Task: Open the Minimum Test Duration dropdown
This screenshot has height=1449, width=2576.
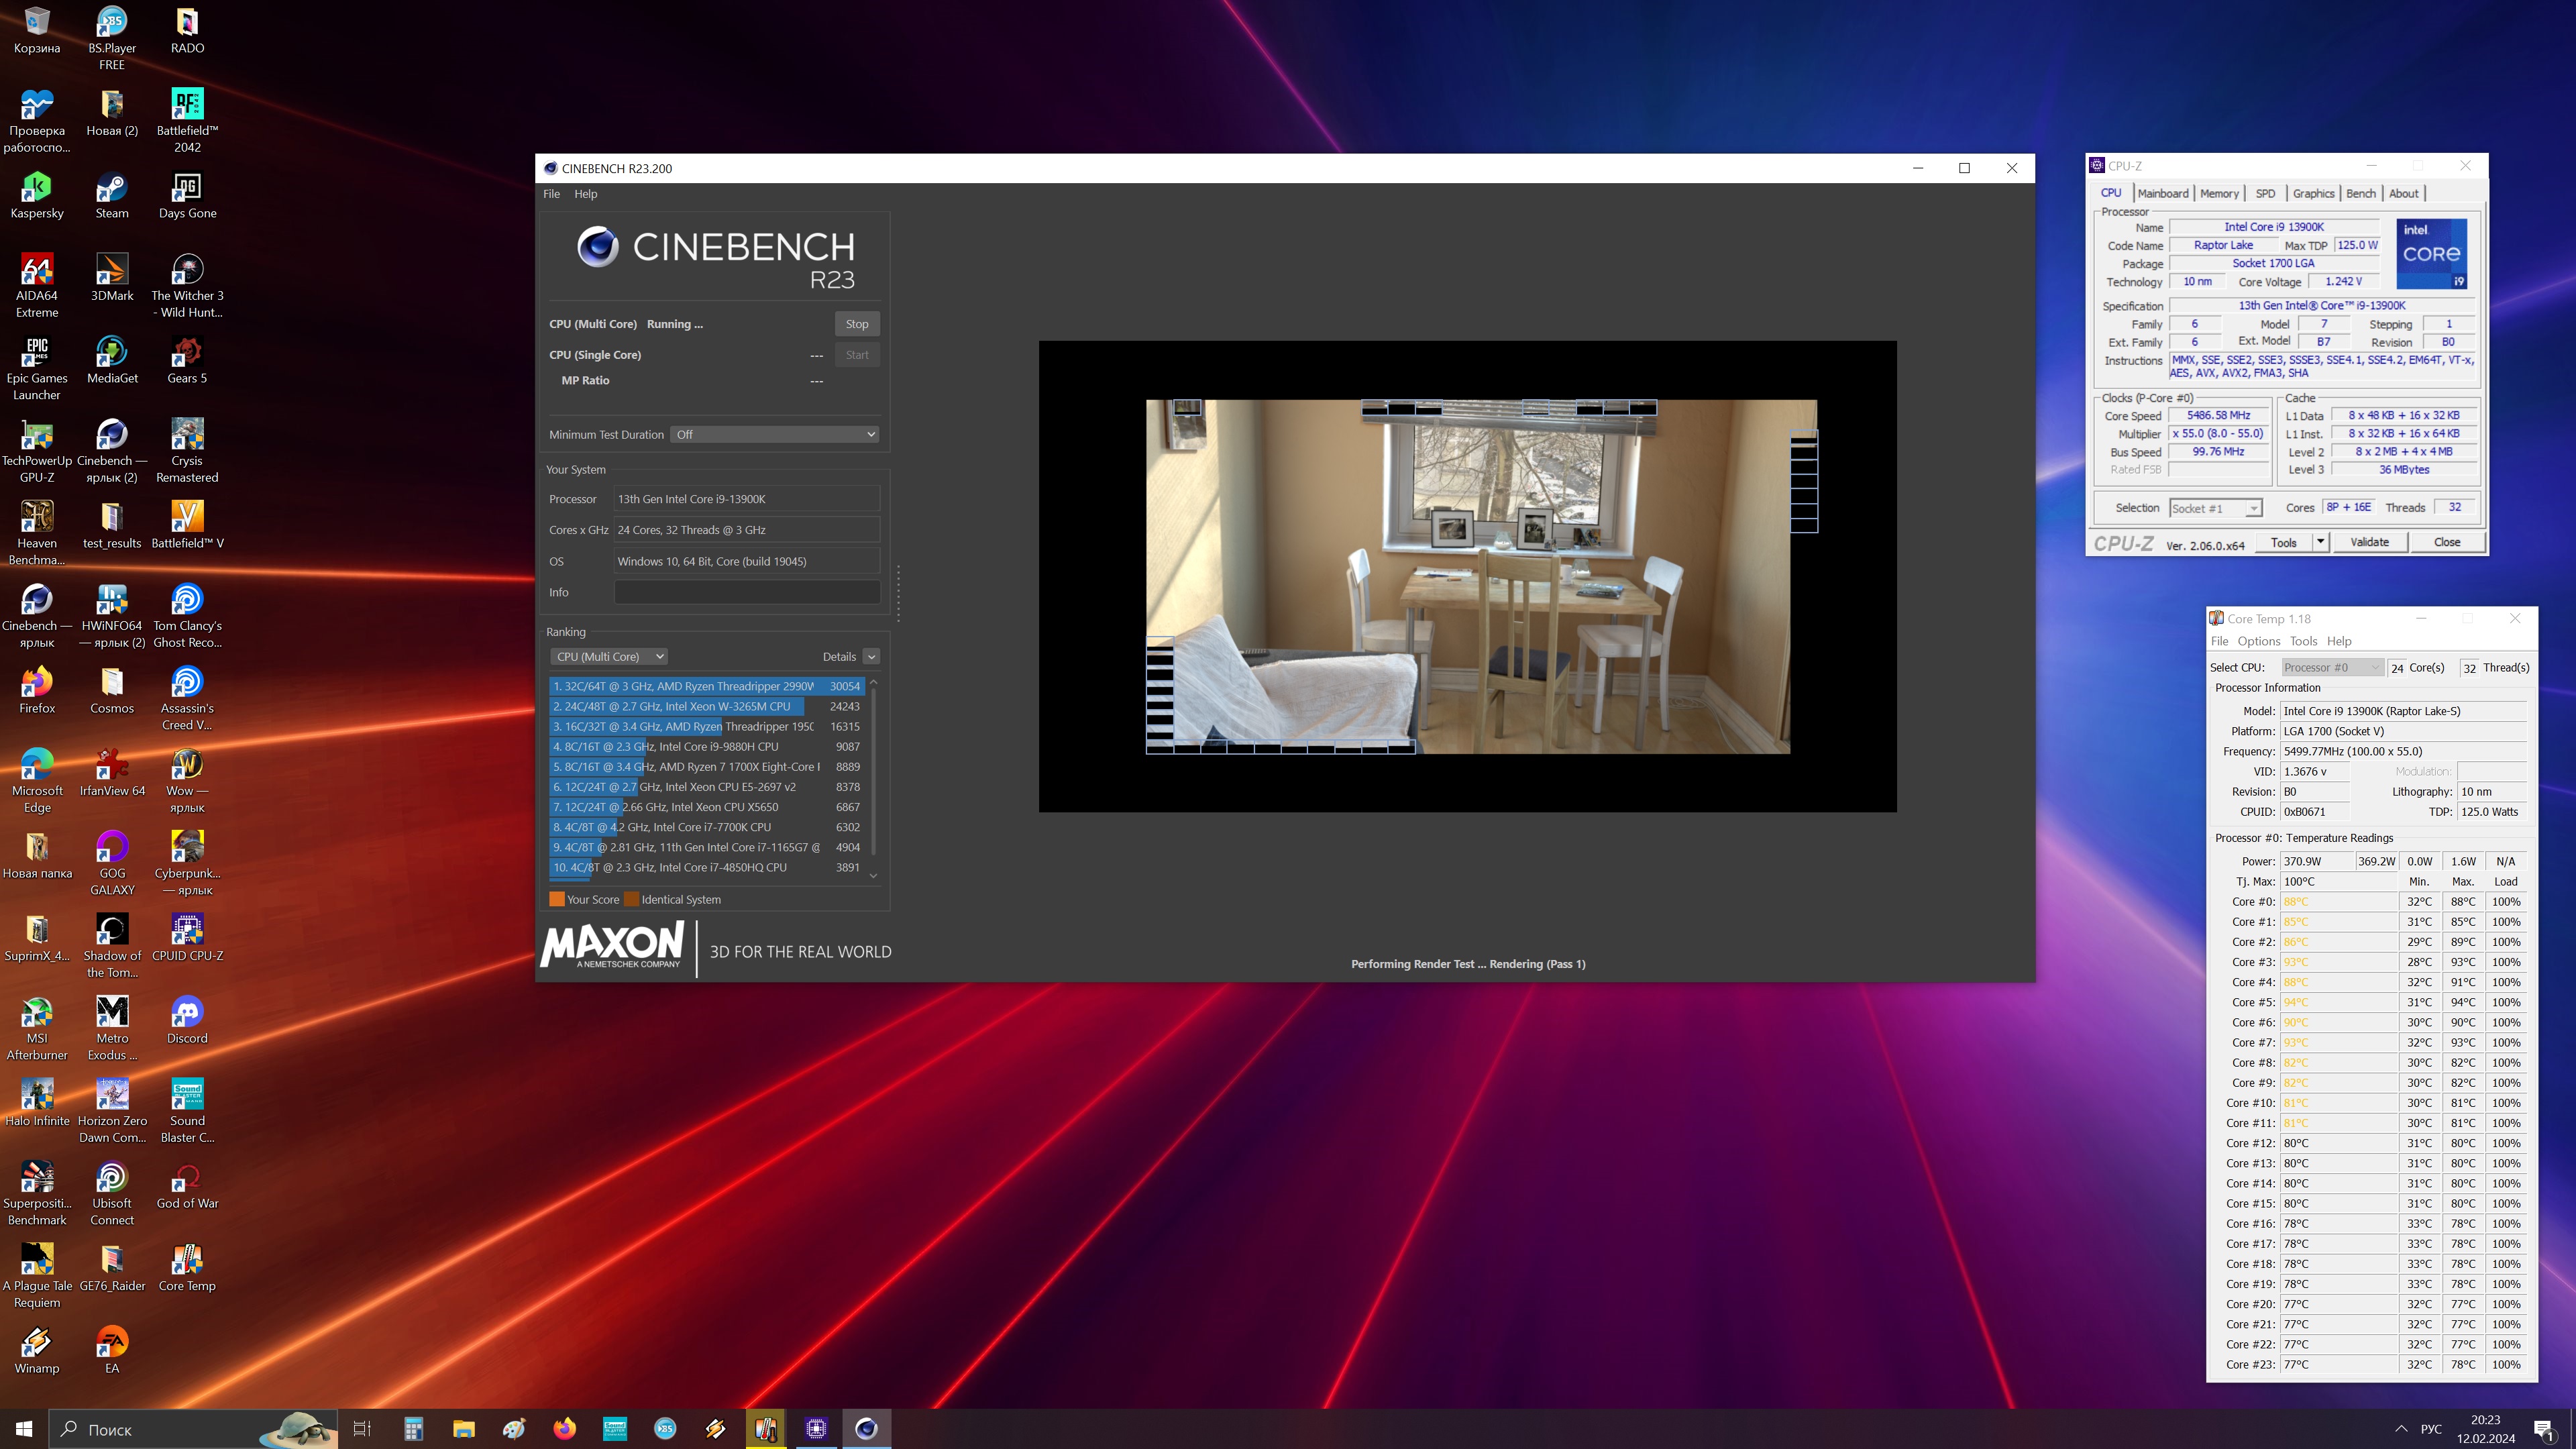Action: pyautogui.click(x=775, y=434)
